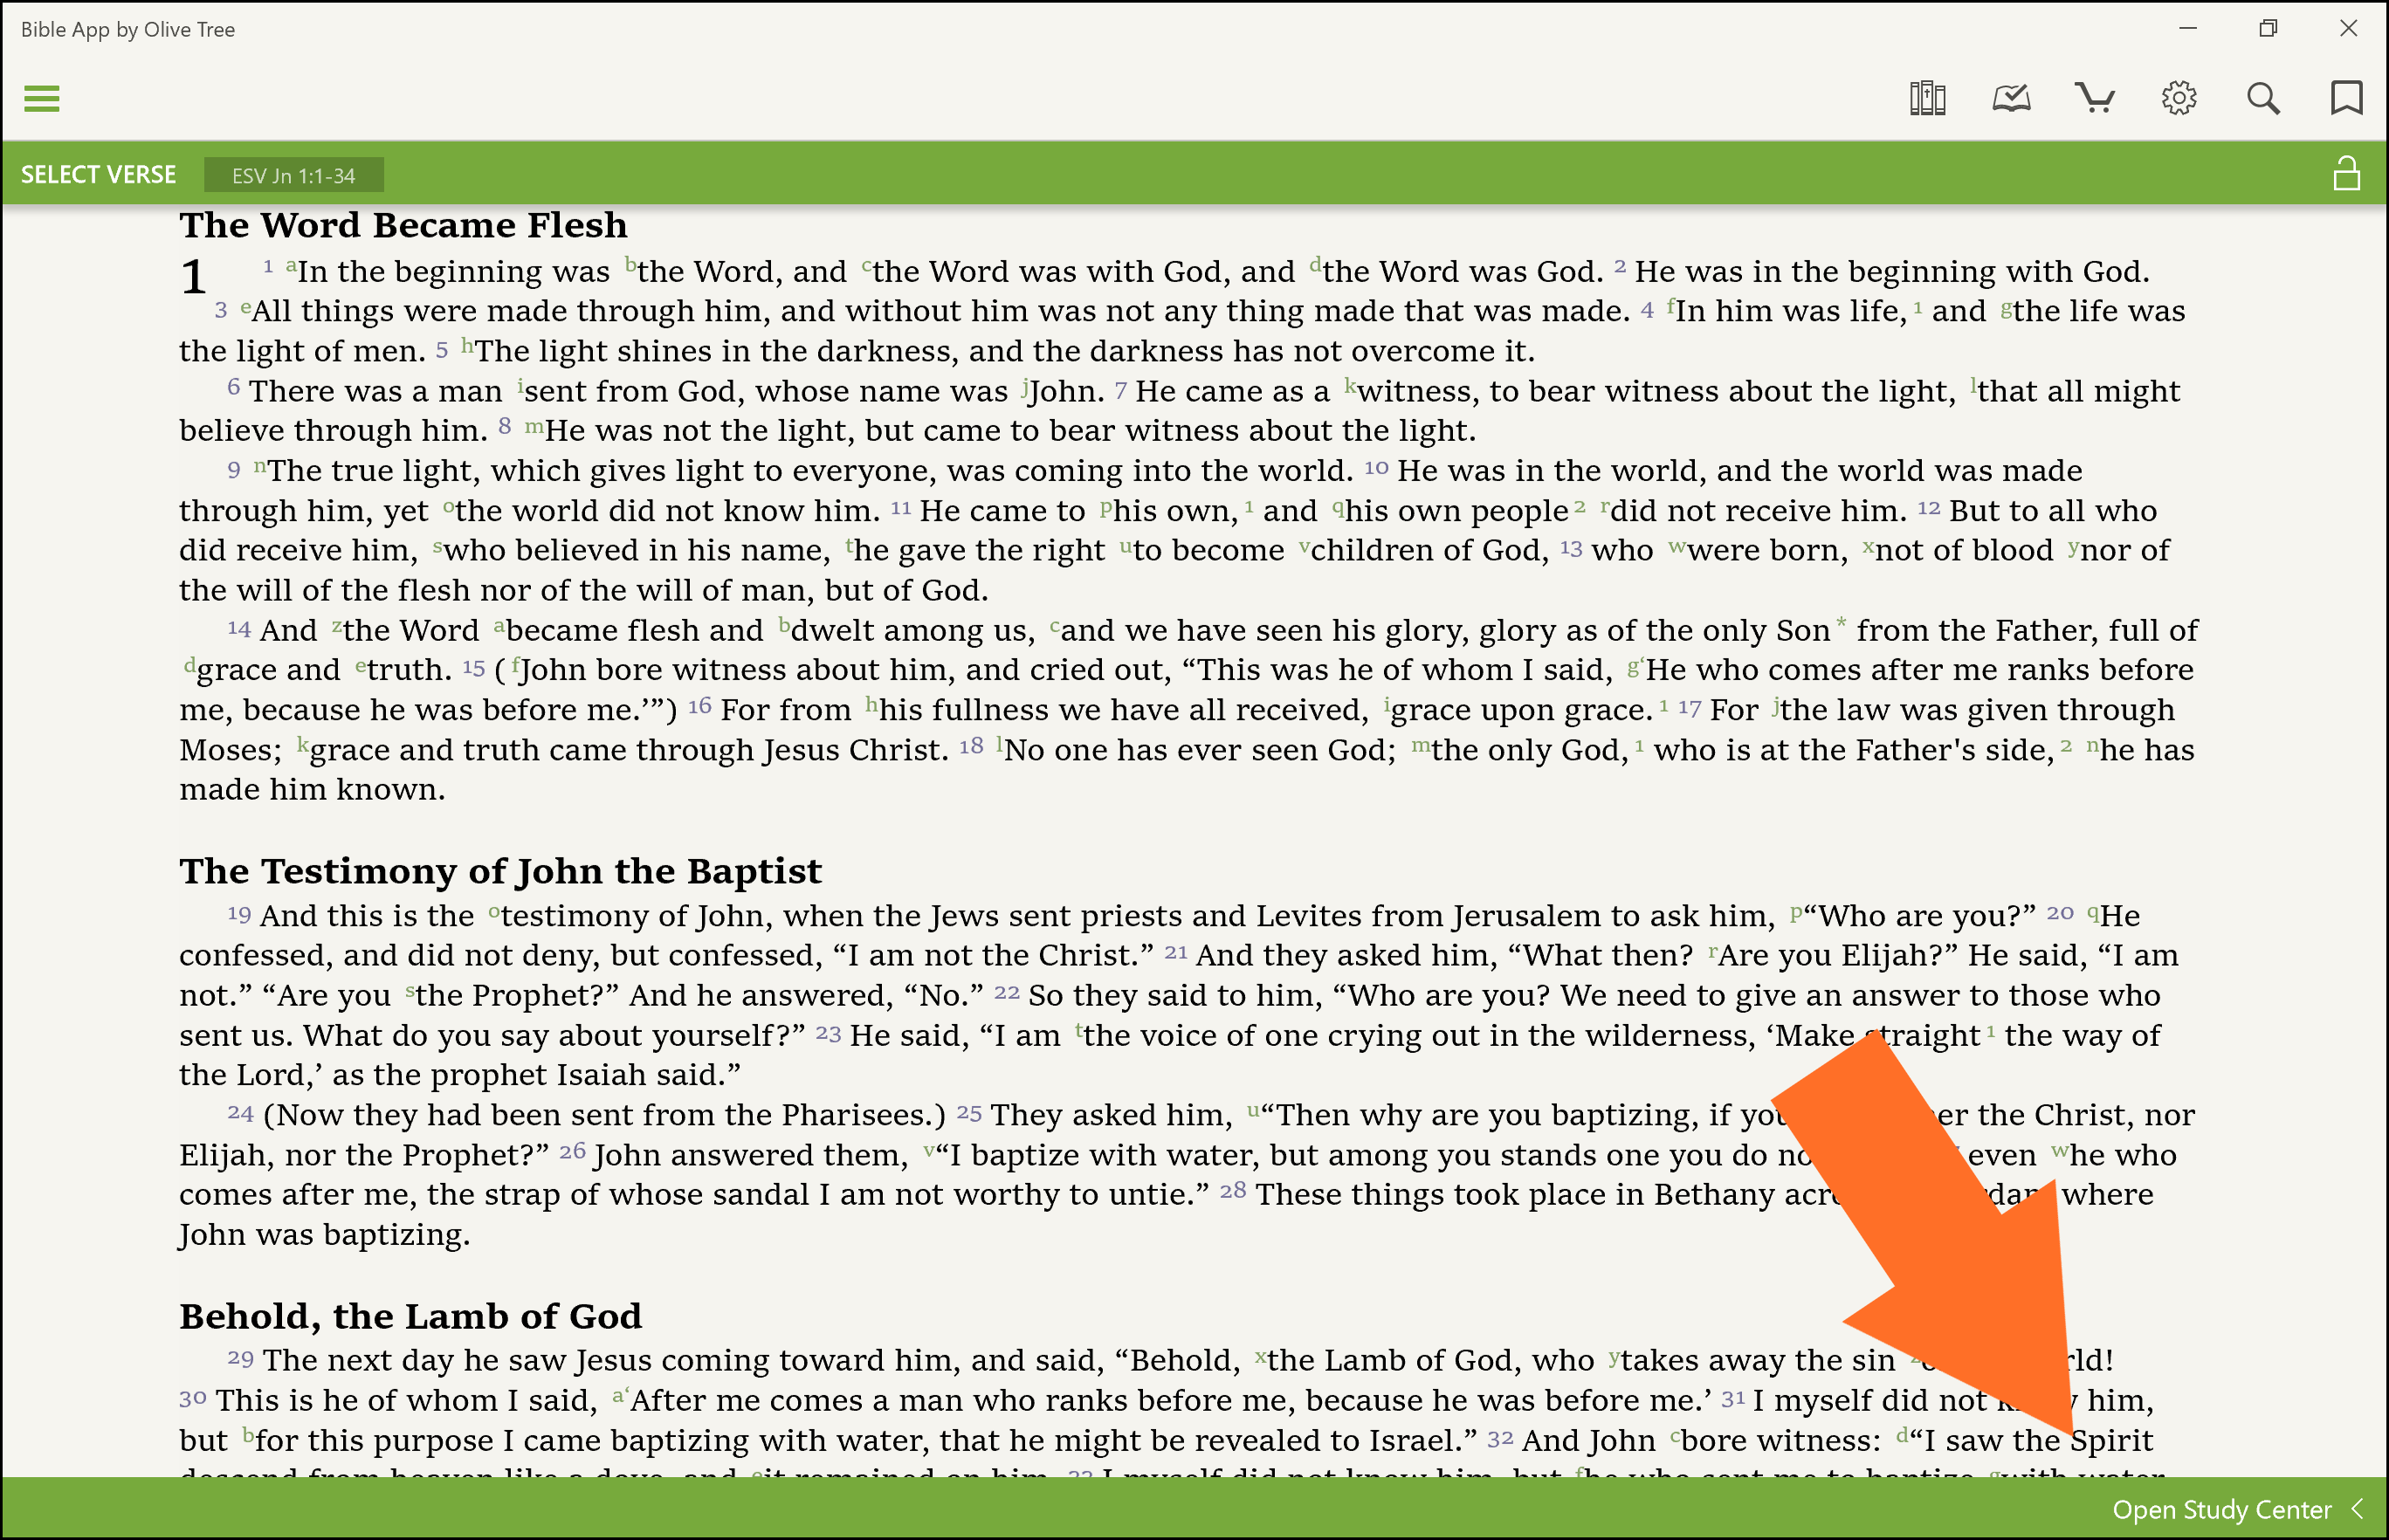Click 'Behold, the Lamb of God' heading

410,1317
